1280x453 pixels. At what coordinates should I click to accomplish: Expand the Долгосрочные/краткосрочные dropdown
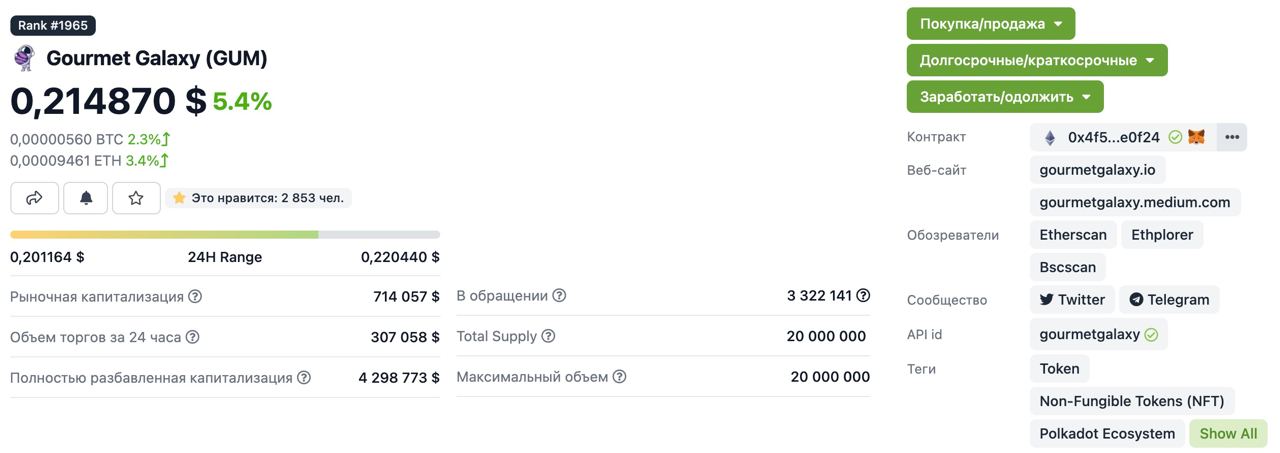[1037, 60]
